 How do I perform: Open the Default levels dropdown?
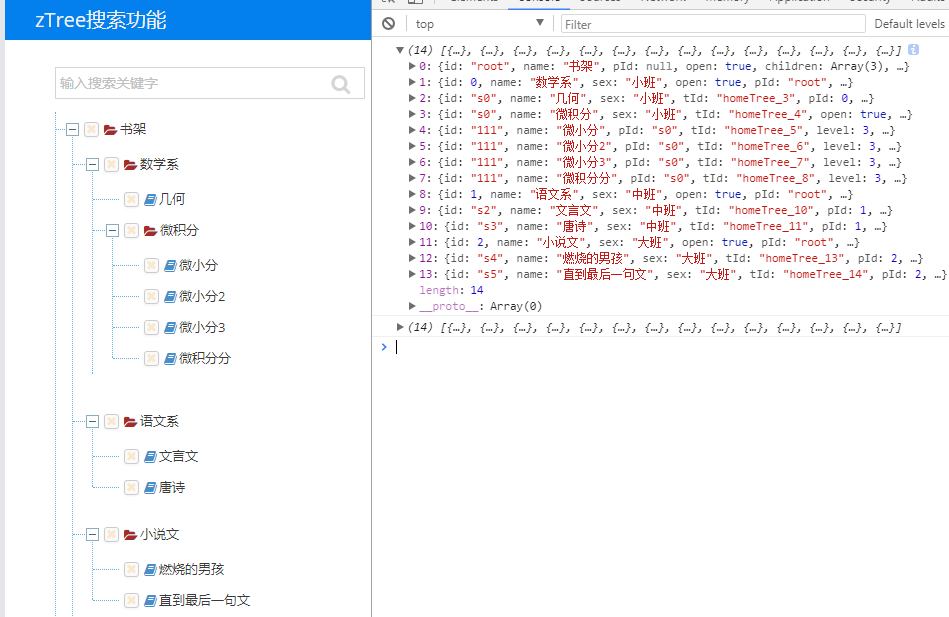click(910, 24)
